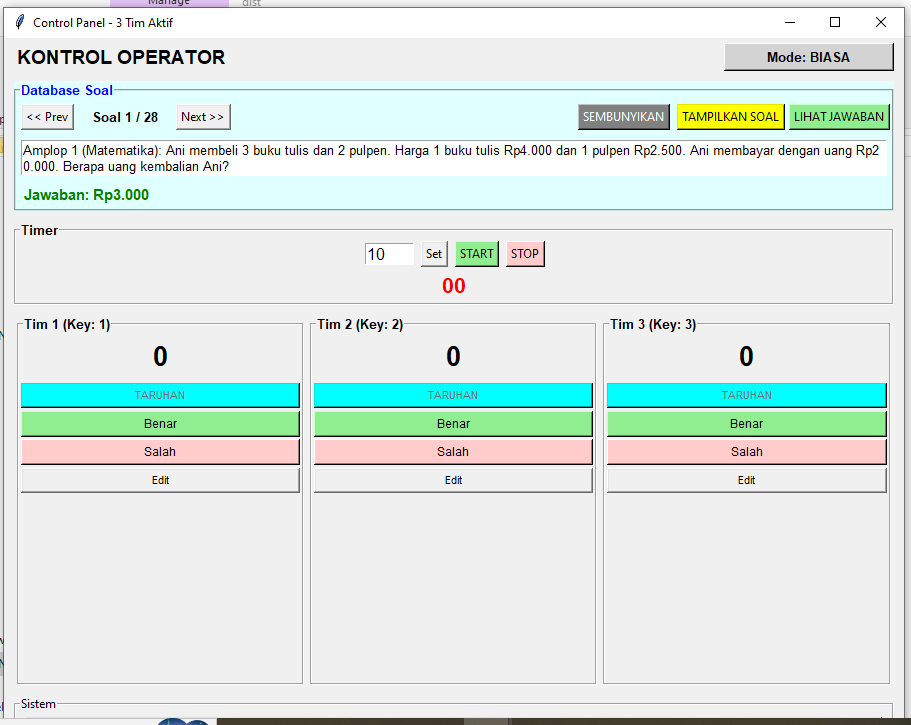Start the countdown timer
The image size is (911, 725).
[x=477, y=254]
